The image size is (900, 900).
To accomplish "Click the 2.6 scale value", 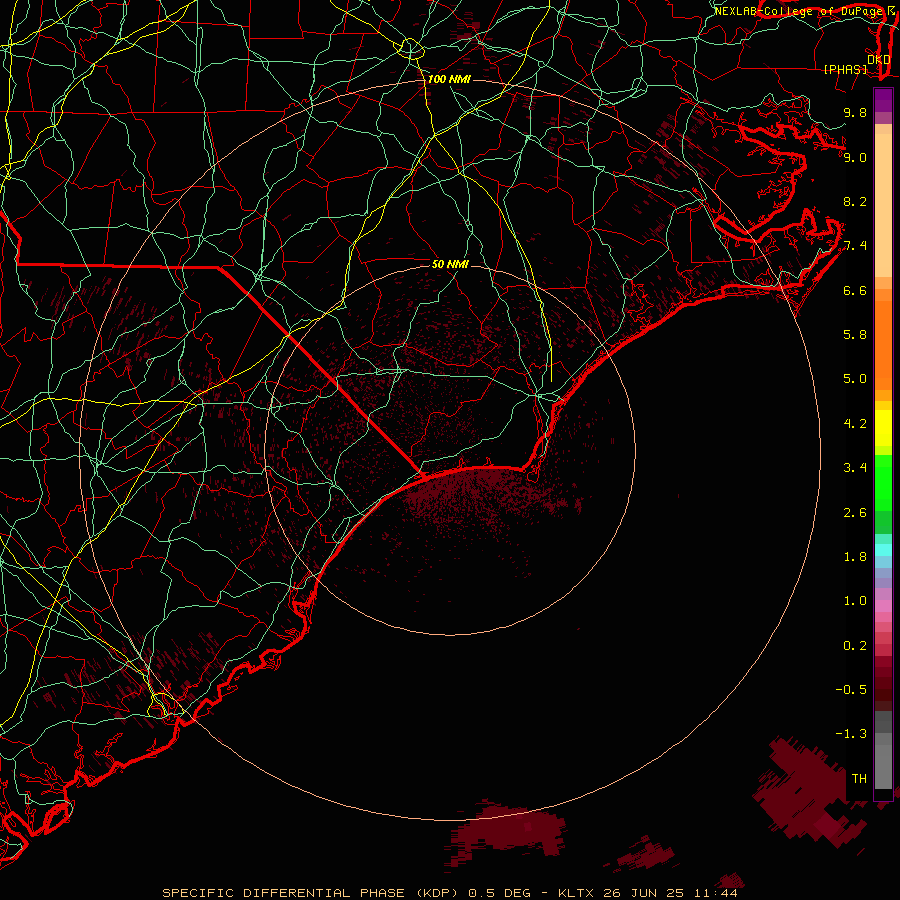I will (x=855, y=513).
